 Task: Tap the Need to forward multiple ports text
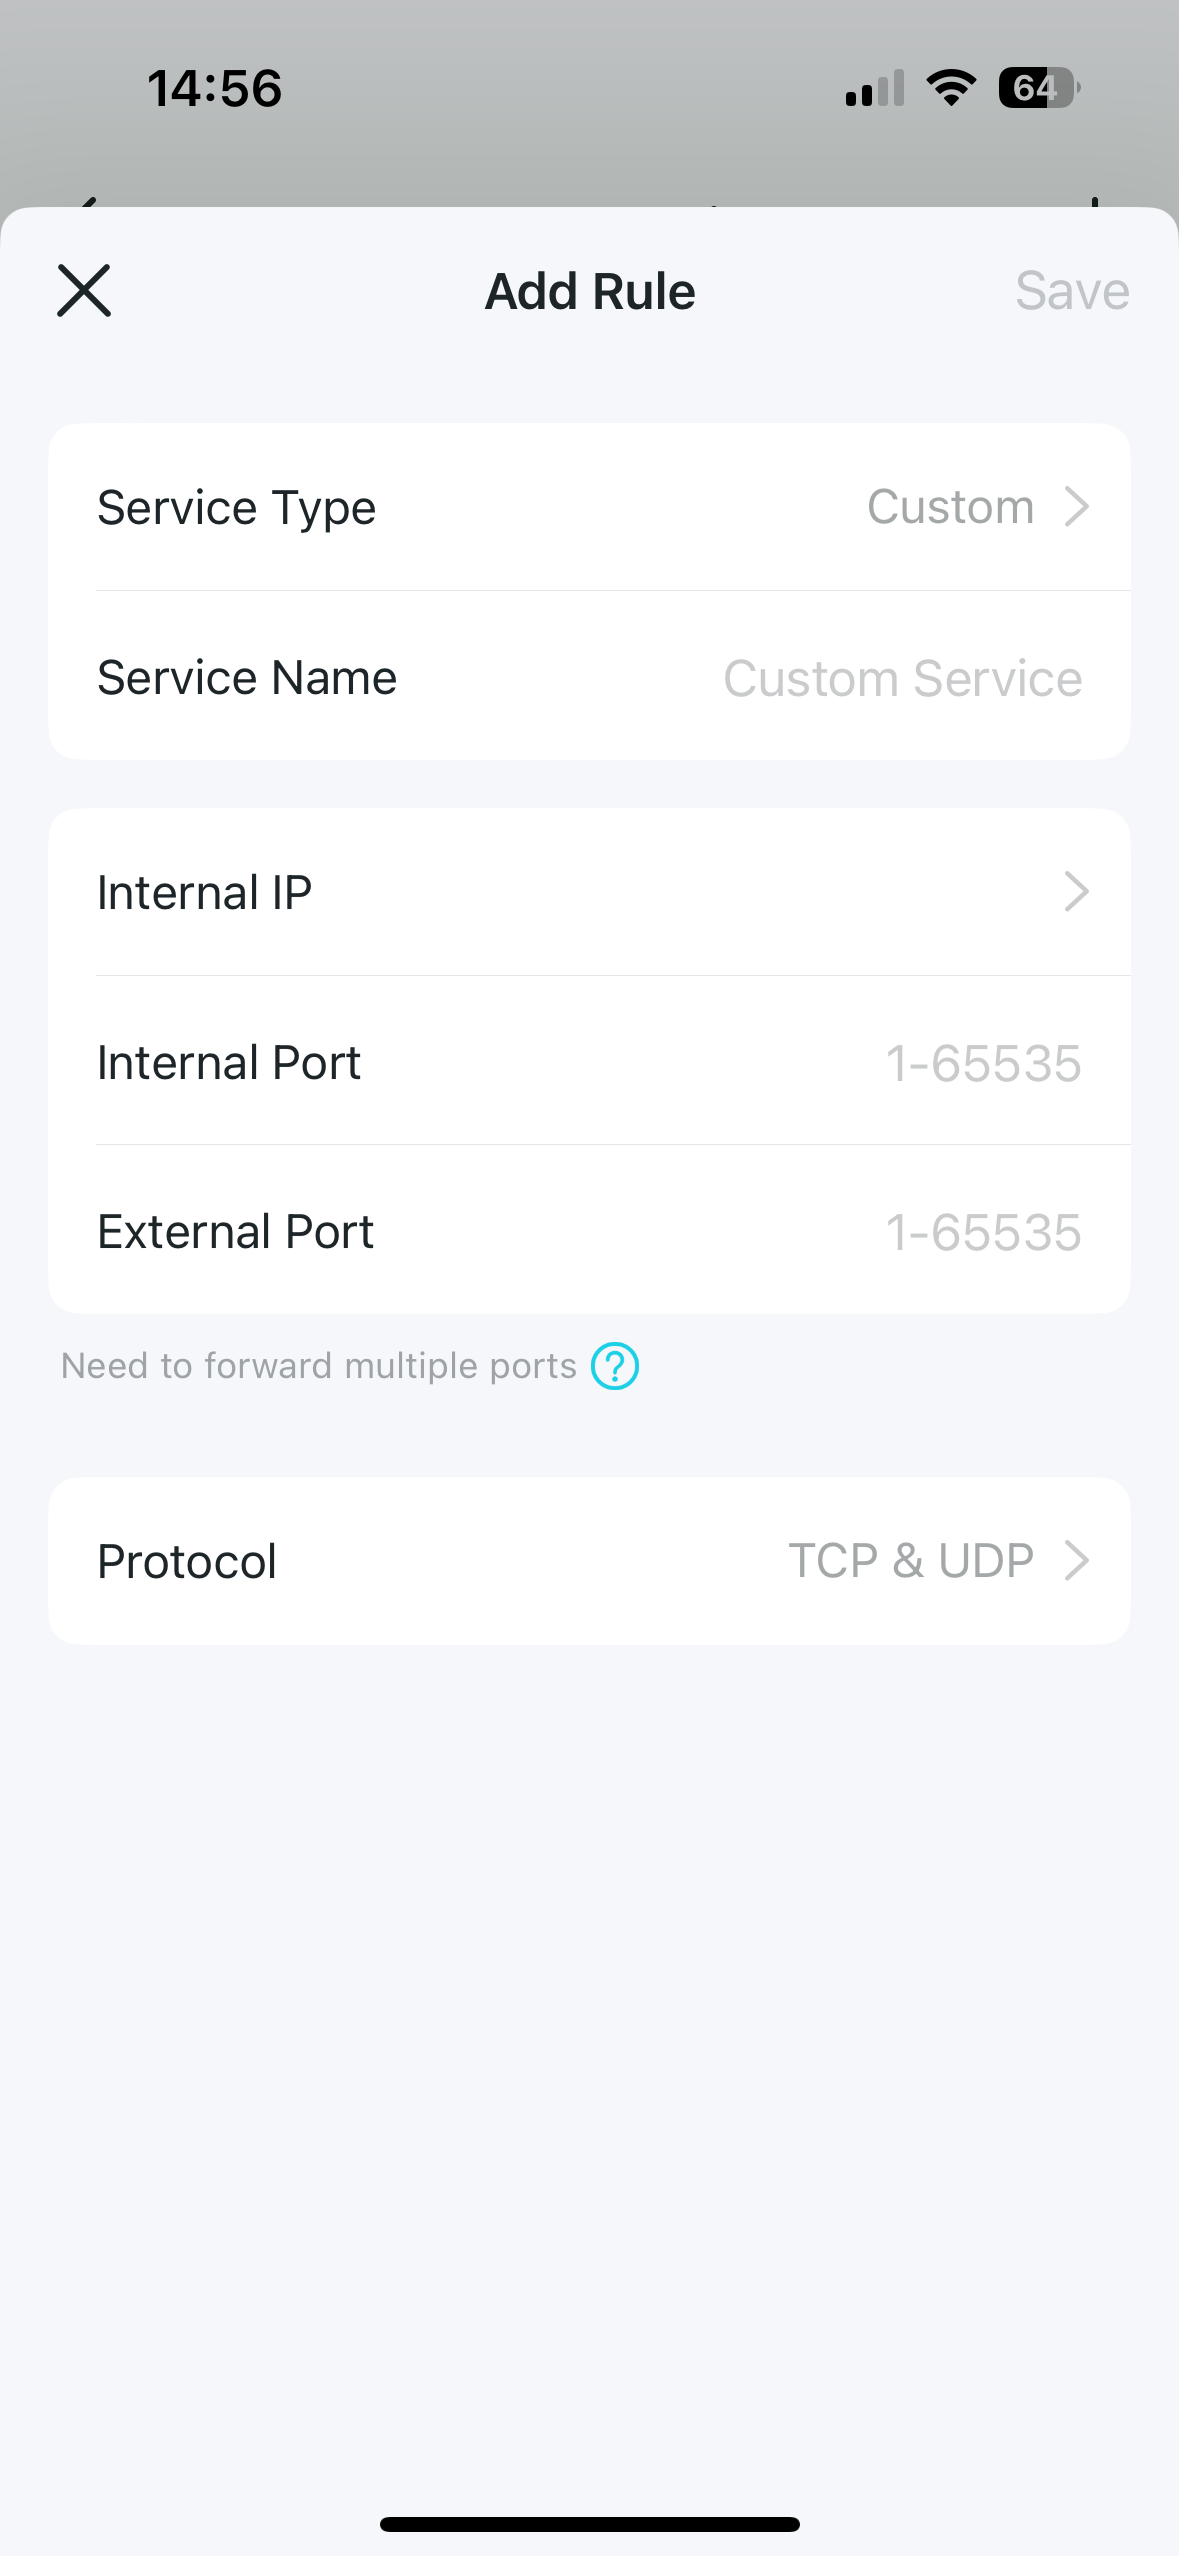tap(319, 1366)
